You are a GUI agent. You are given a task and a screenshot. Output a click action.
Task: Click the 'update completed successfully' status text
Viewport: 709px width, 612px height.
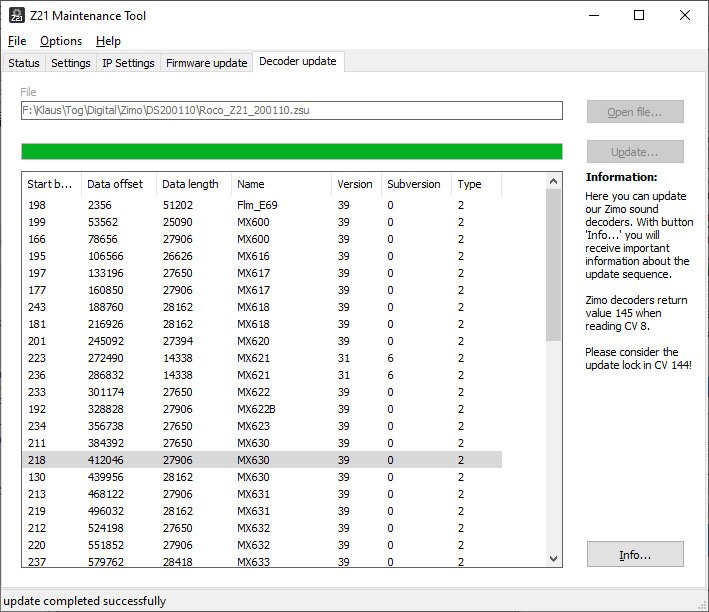click(x=85, y=601)
